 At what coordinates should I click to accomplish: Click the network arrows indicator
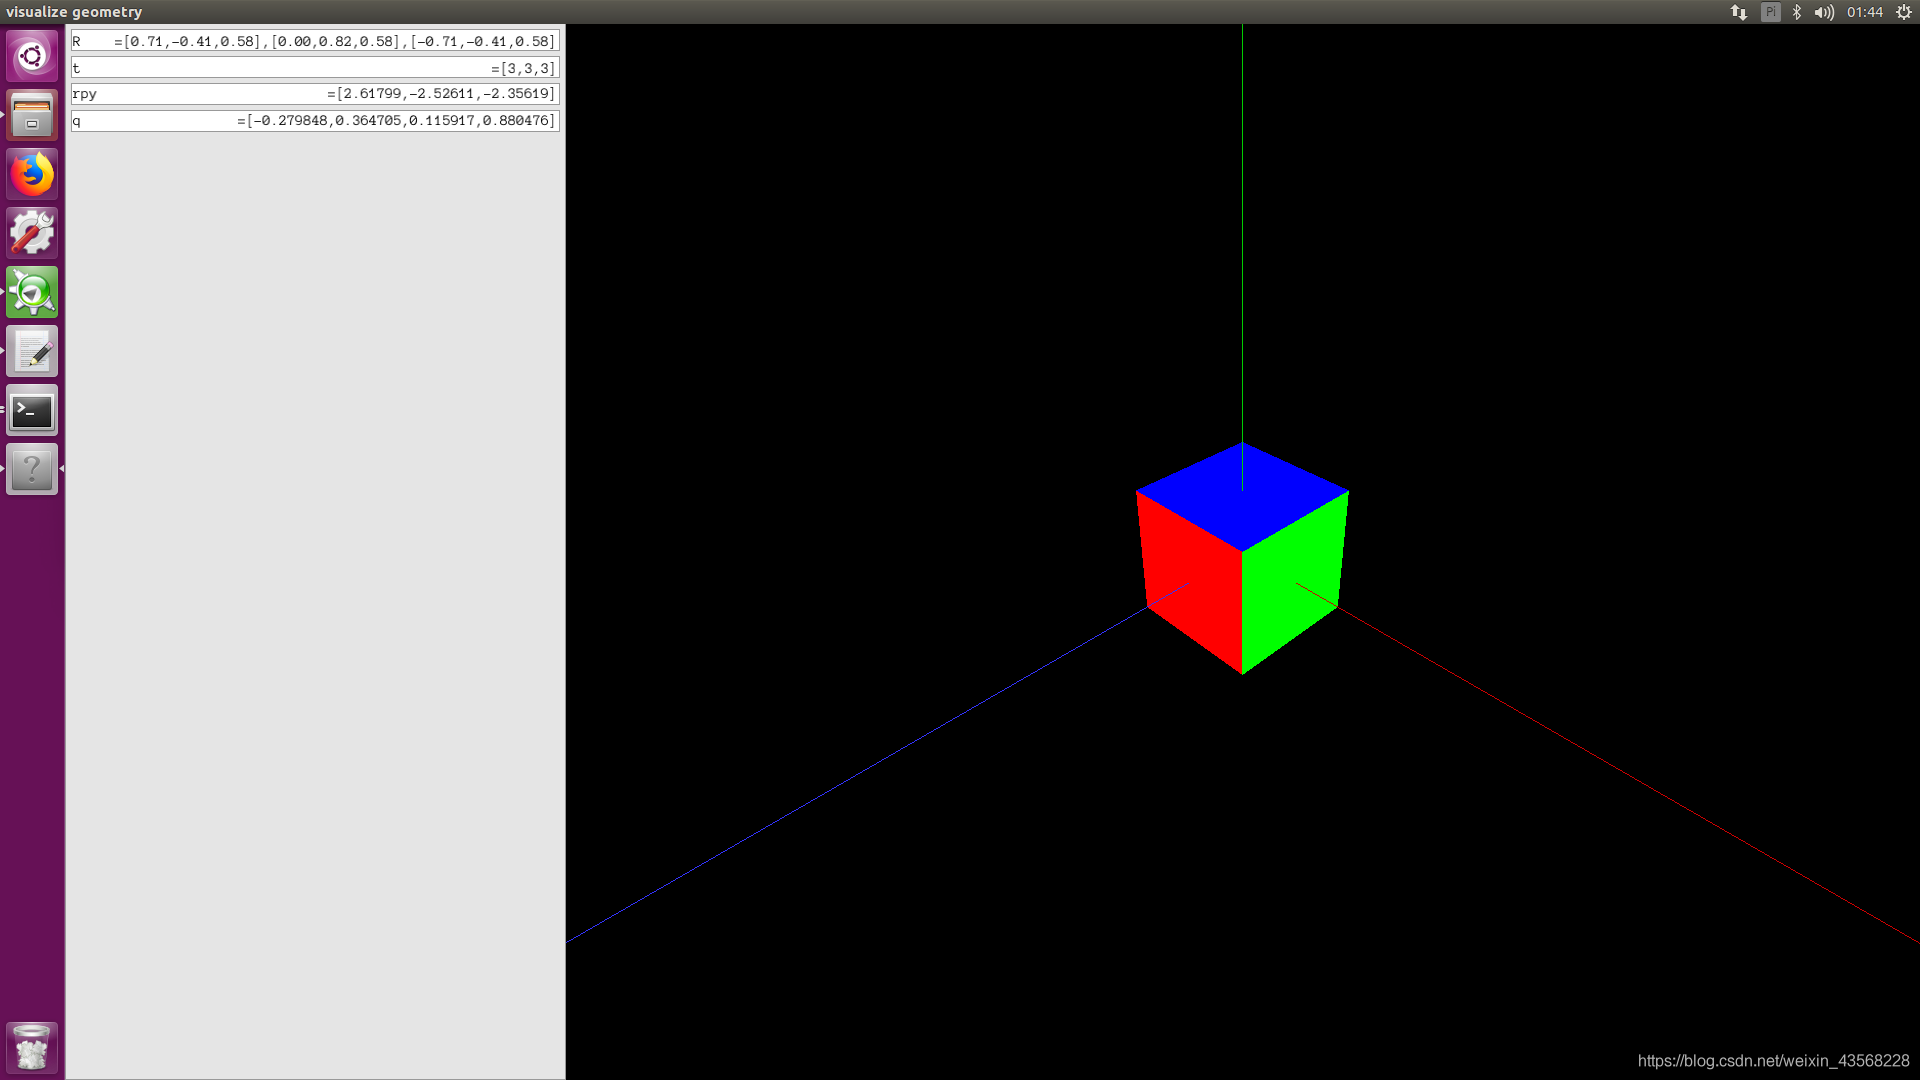[x=1739, y=12]
